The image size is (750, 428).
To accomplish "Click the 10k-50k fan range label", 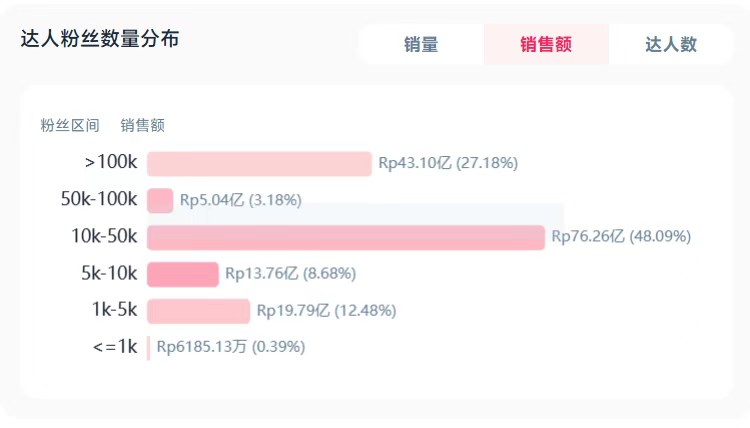I will [104, 237].
